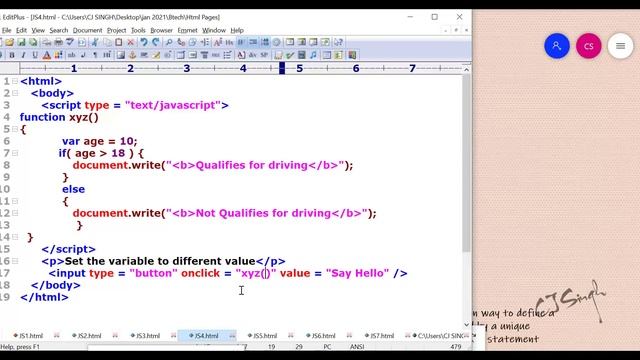Click the blue user profile button
This screenshot has height=360, width=640.
[557, 46]
